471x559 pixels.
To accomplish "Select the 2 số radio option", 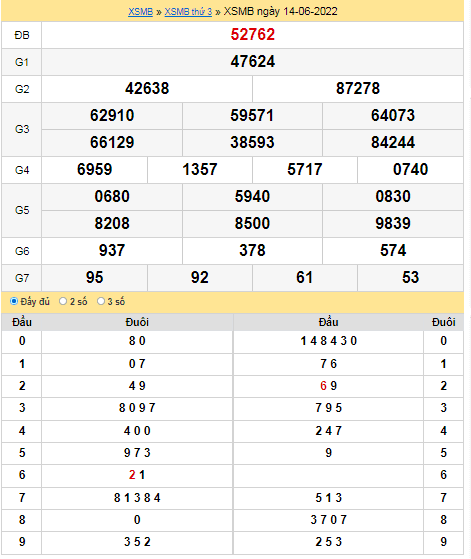I will coord(63,301).
